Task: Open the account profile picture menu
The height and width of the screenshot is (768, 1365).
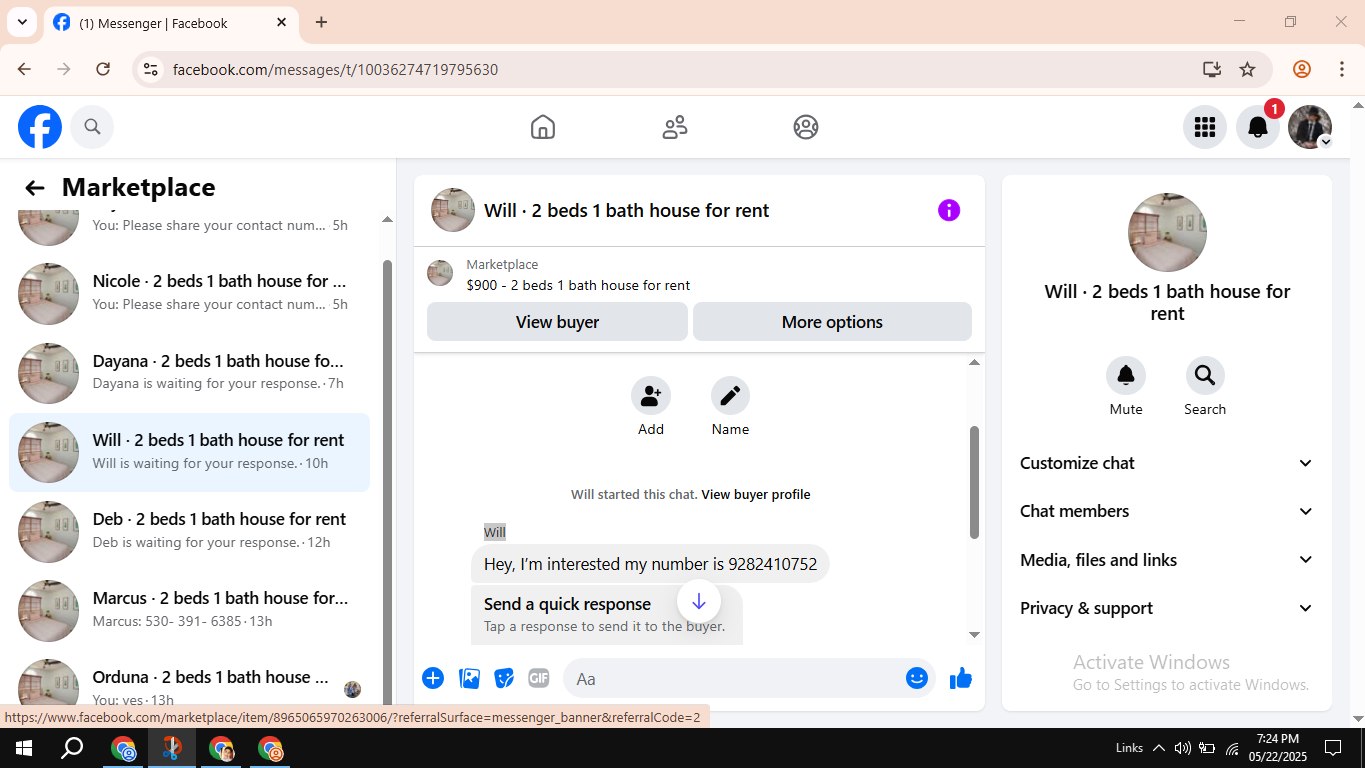Action: point(1310,127)
